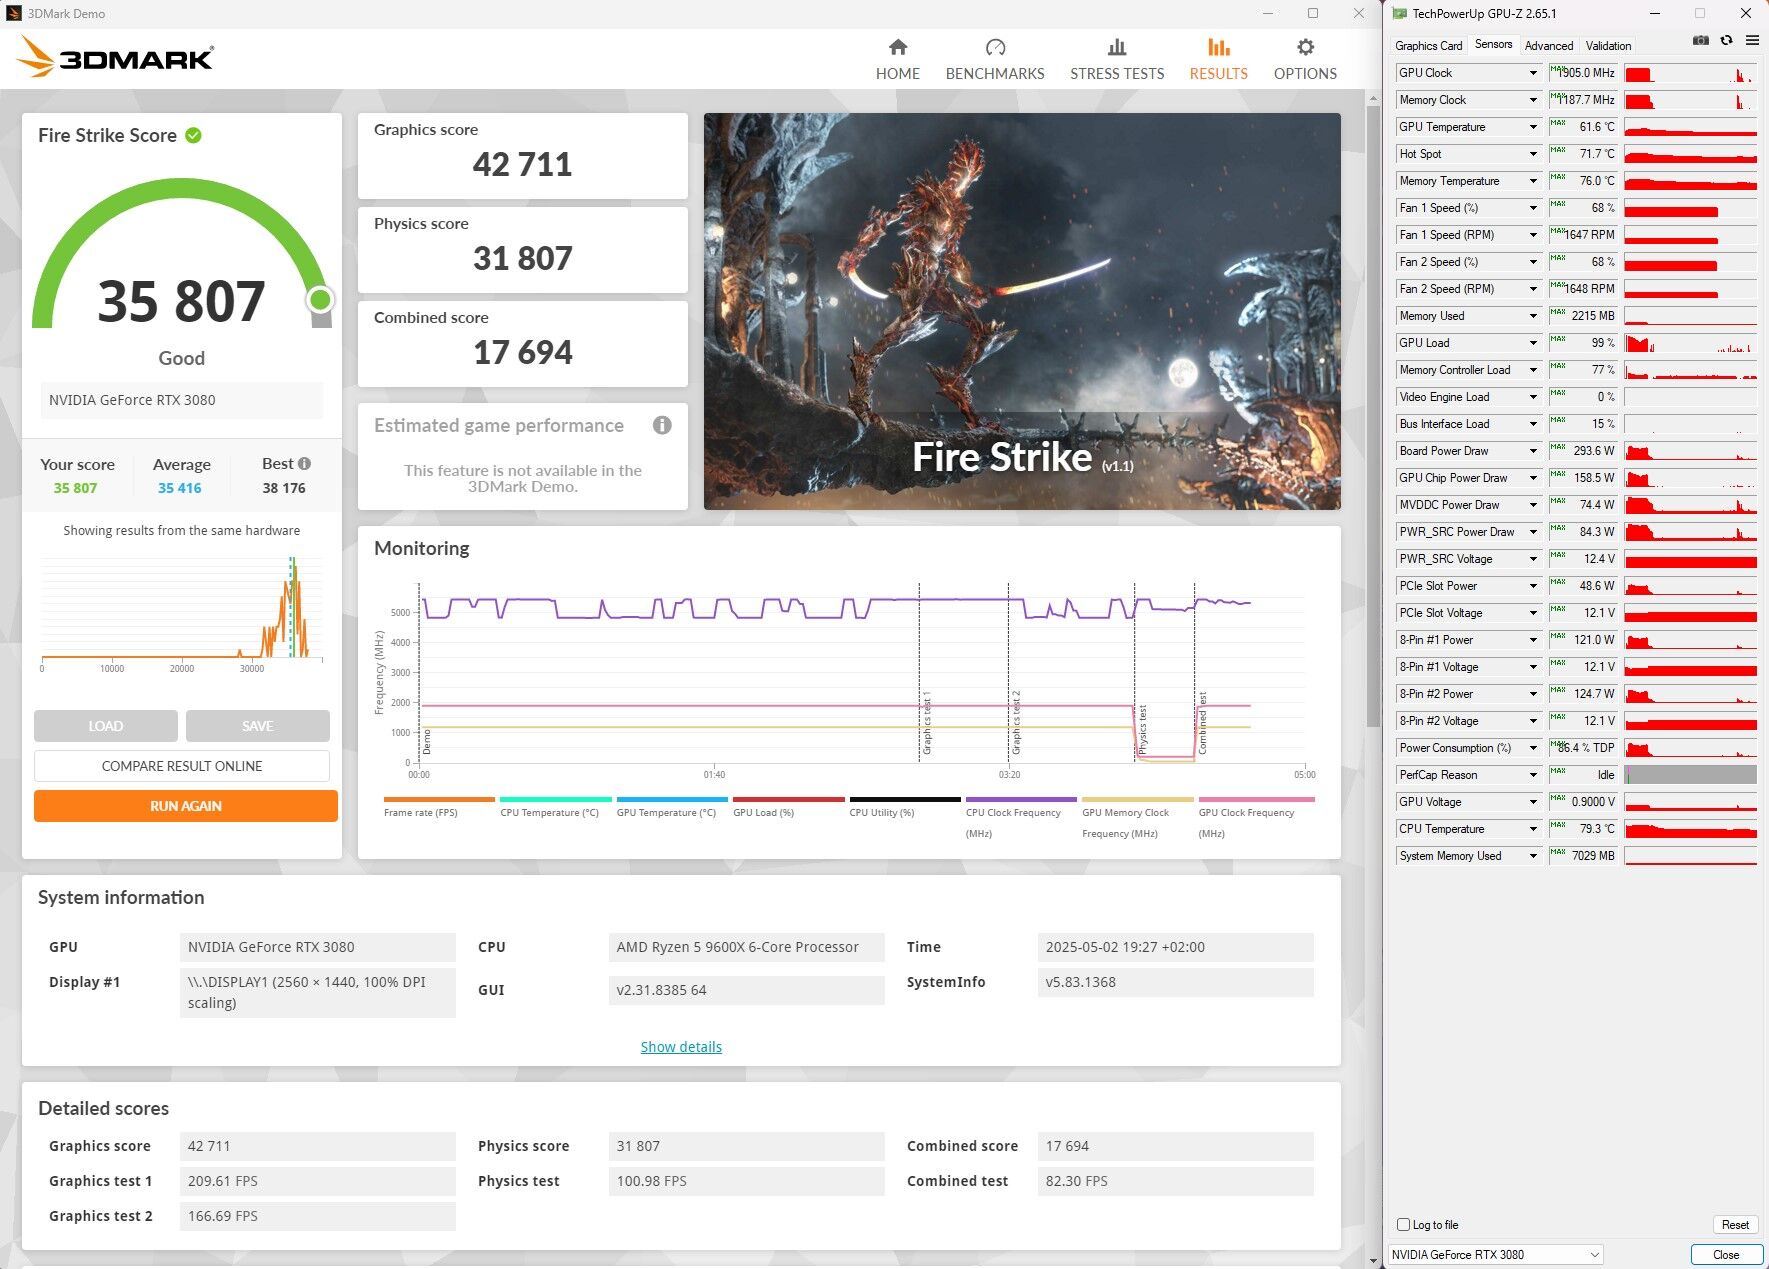This screenshot has height=1269, width=1769.
Task: Open the GPU Clock sensor dropdown
Action: pyautogui.click(x=1533, y=73)
